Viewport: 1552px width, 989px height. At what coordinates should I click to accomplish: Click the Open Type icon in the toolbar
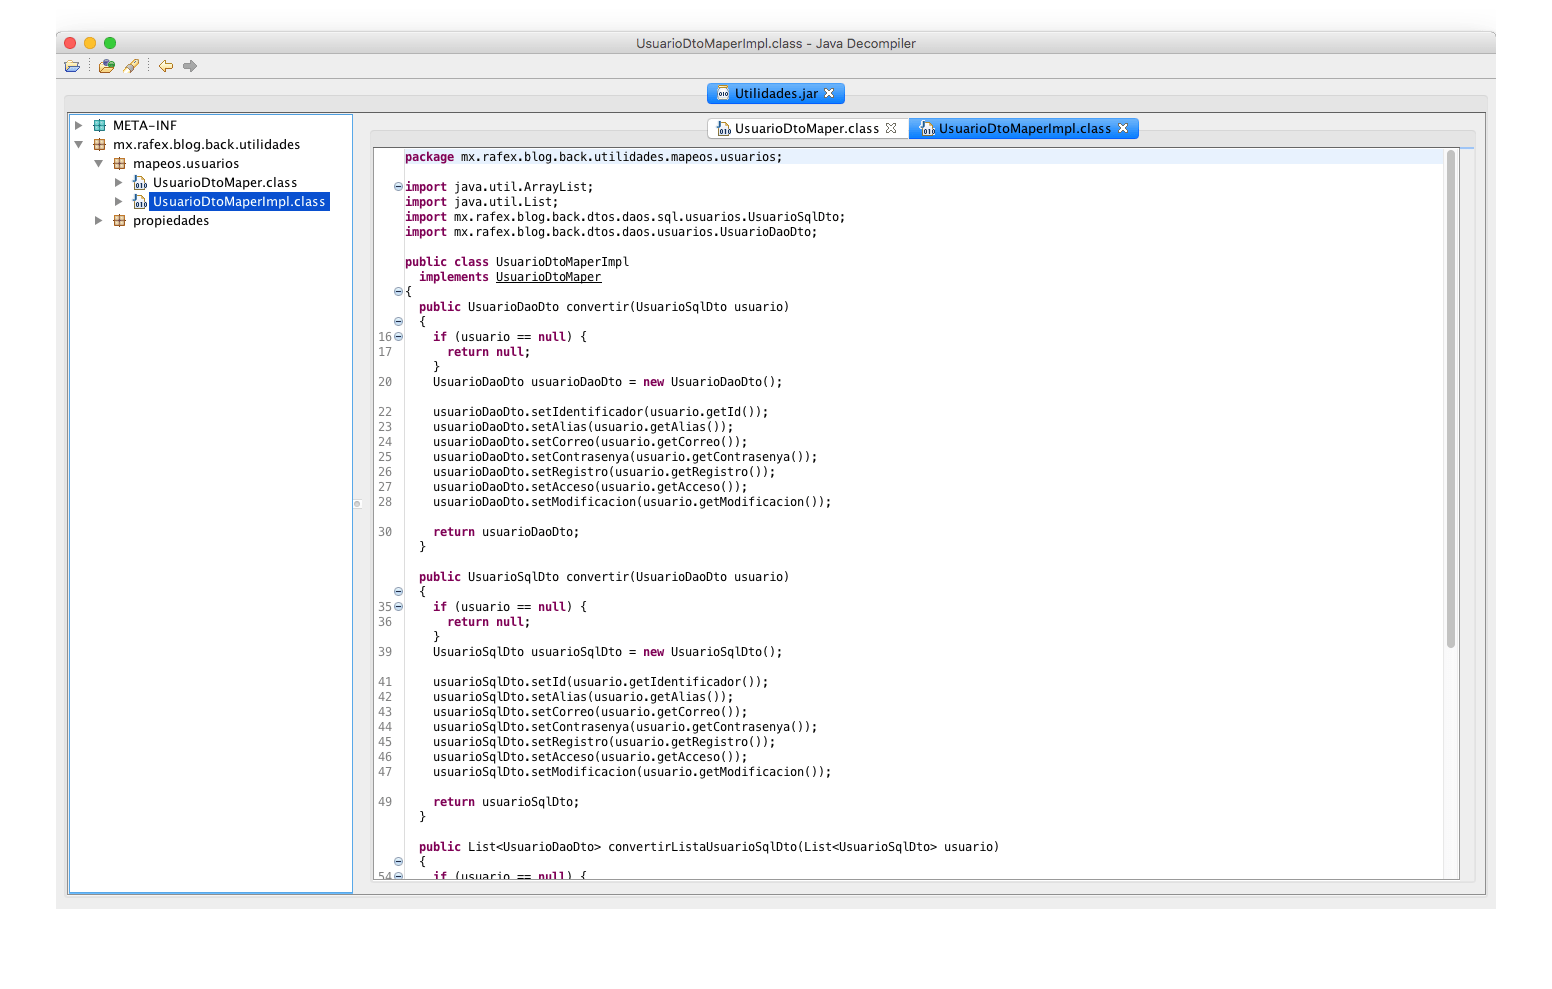click(x=107, y=66)
